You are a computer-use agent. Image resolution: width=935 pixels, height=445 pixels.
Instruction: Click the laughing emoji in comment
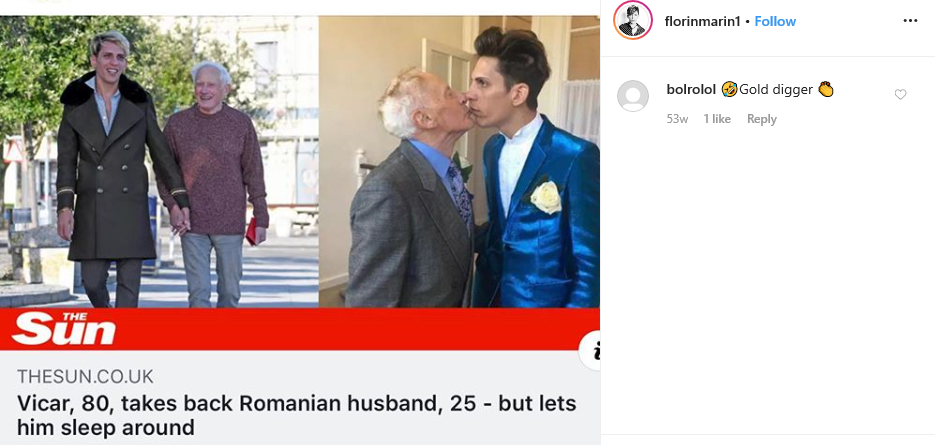coord(729,89)
